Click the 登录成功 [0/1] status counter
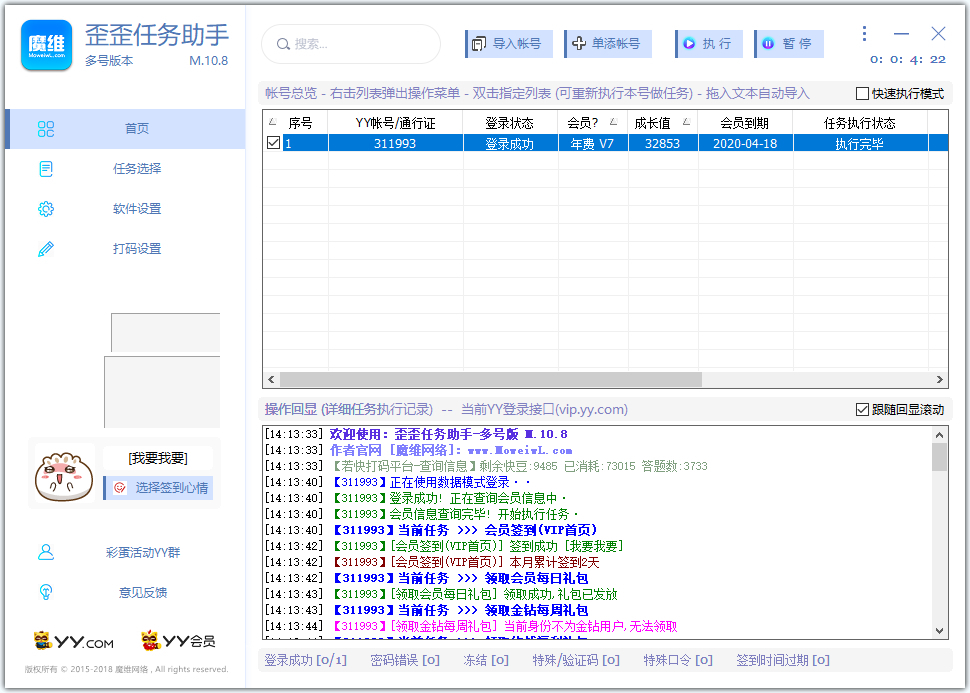 point(306,660)
